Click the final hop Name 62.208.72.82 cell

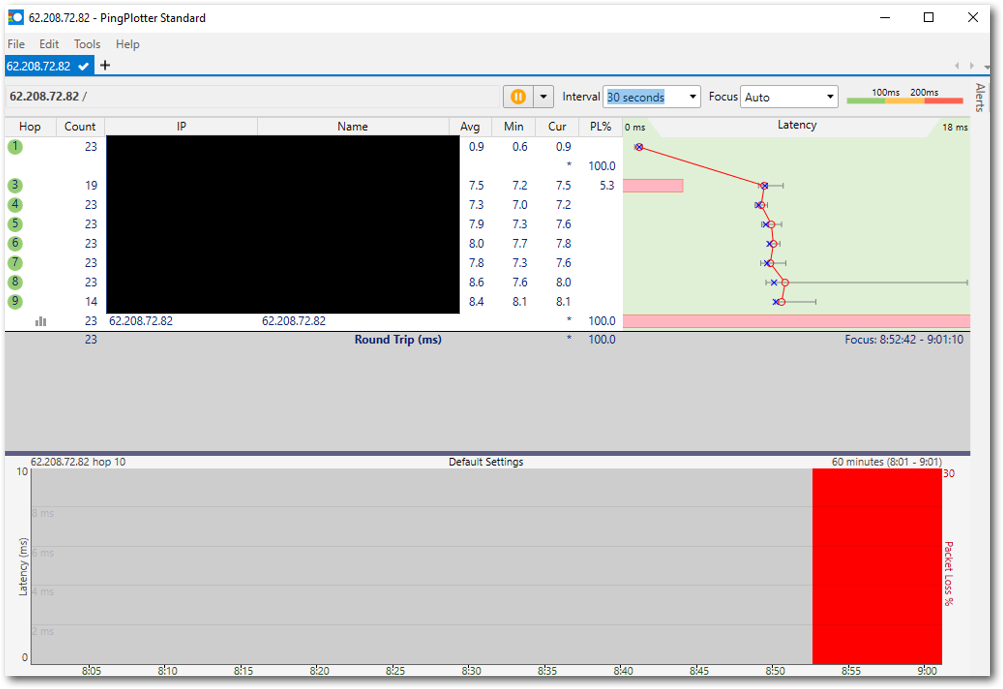294,321
